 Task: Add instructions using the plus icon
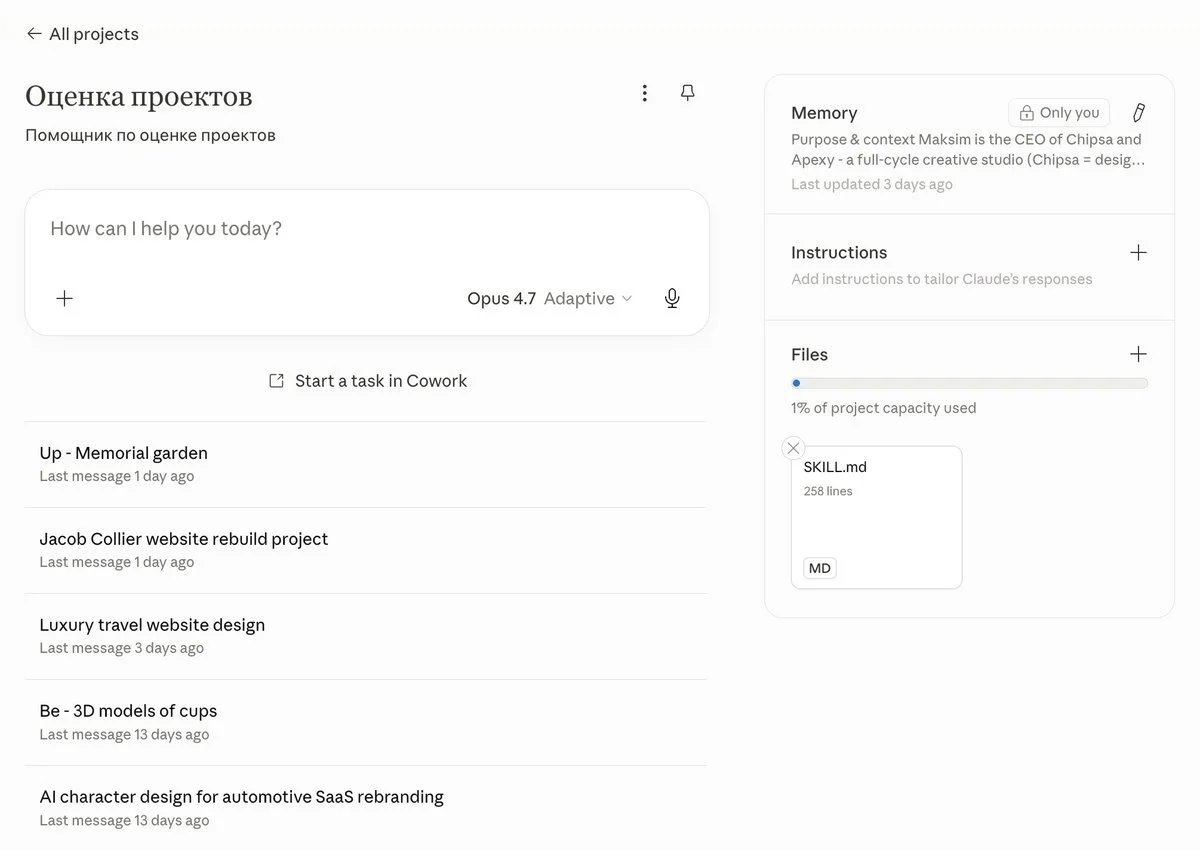point(1138,253)
